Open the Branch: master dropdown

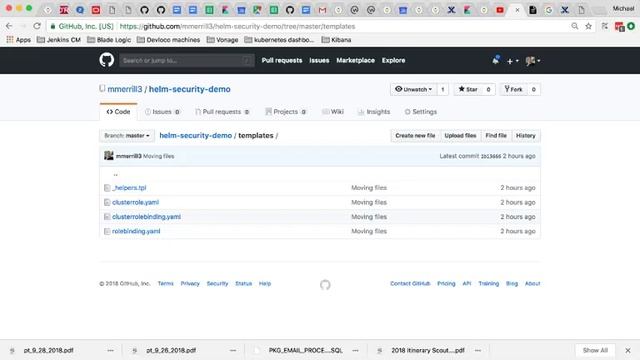tap(127, 136)
